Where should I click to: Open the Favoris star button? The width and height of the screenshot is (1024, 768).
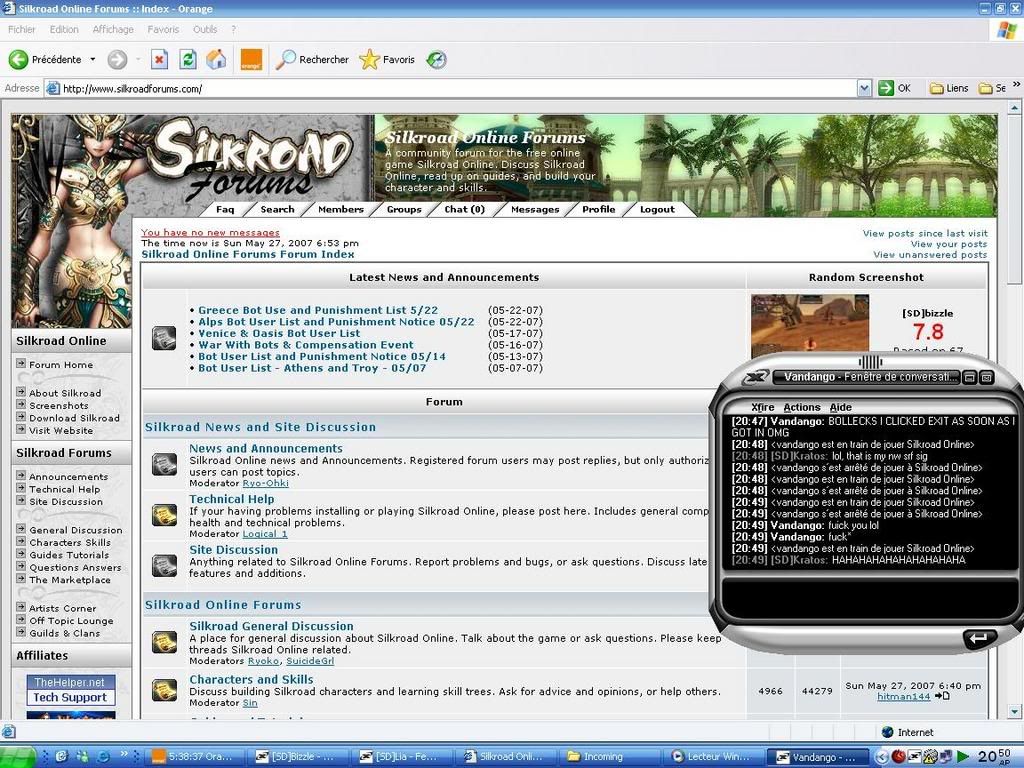(x=387, y=60)
